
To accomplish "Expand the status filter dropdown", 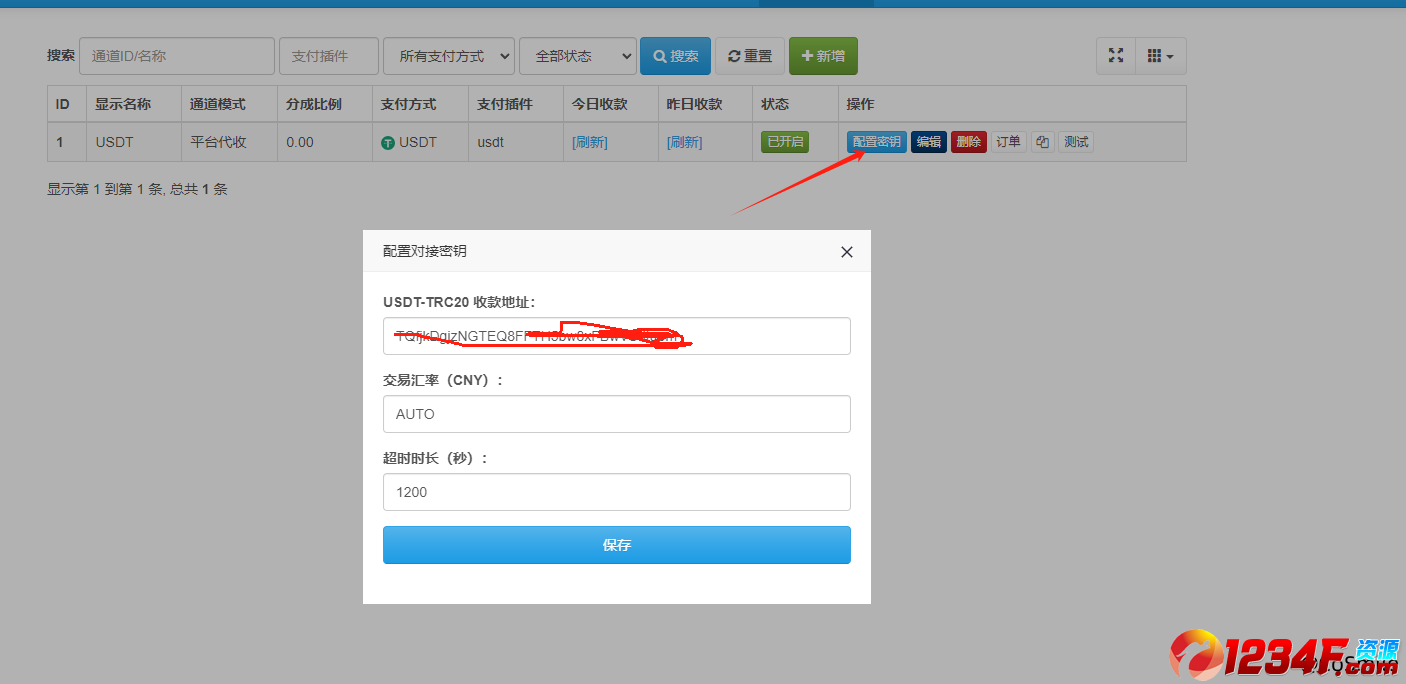I will (x=578, y=56).
